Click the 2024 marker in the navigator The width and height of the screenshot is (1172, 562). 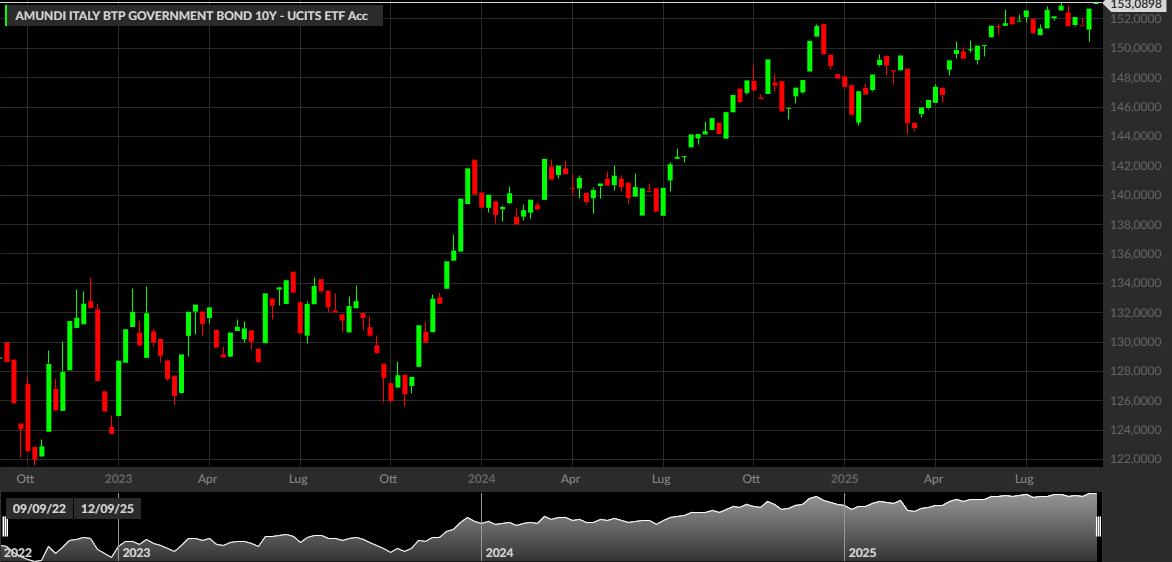click(499, 554)
